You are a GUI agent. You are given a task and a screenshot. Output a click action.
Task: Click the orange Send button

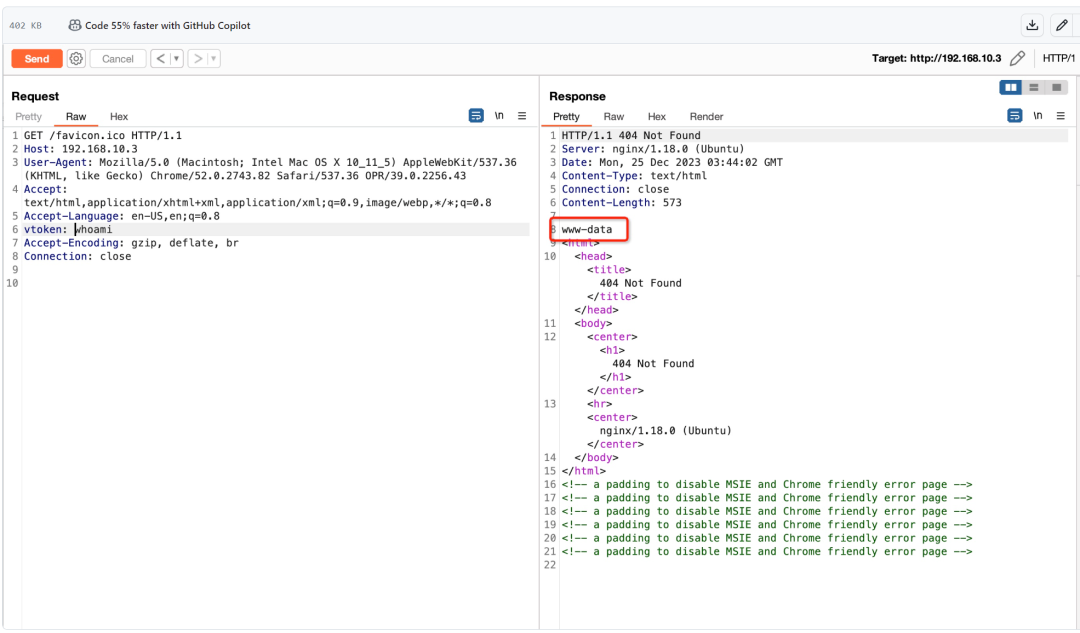tap(37, 59)
